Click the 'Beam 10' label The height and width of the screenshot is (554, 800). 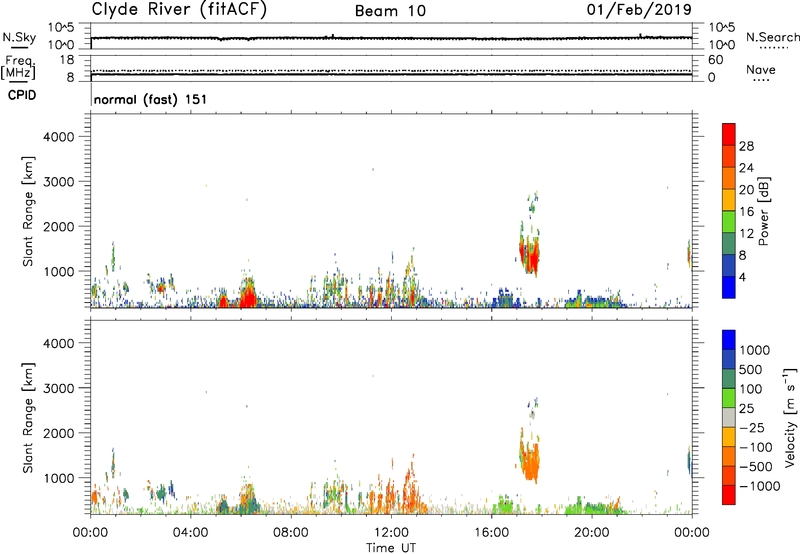(x=390, y=11)
